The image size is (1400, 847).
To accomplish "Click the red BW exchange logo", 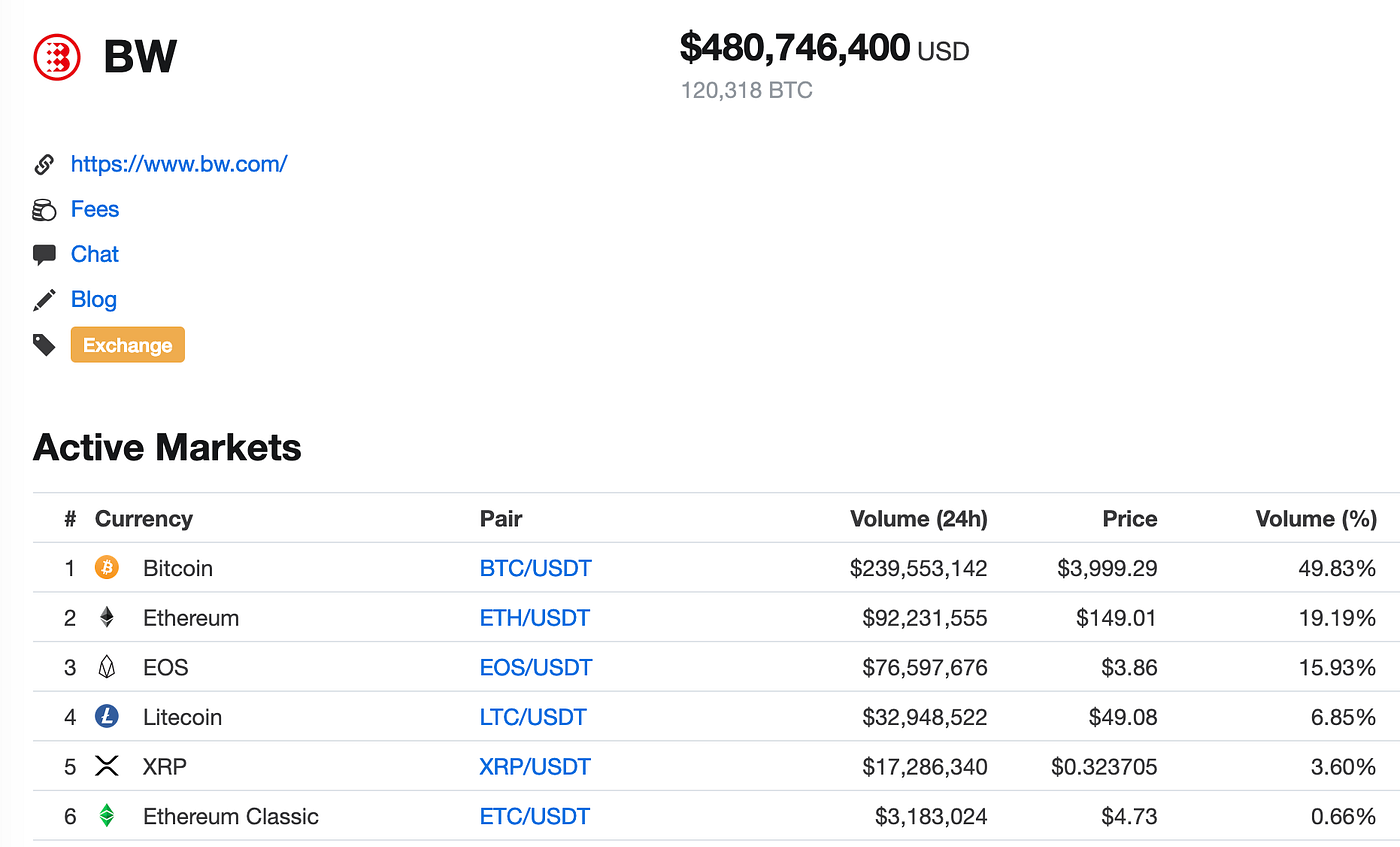I will click(x=57, y=57).
